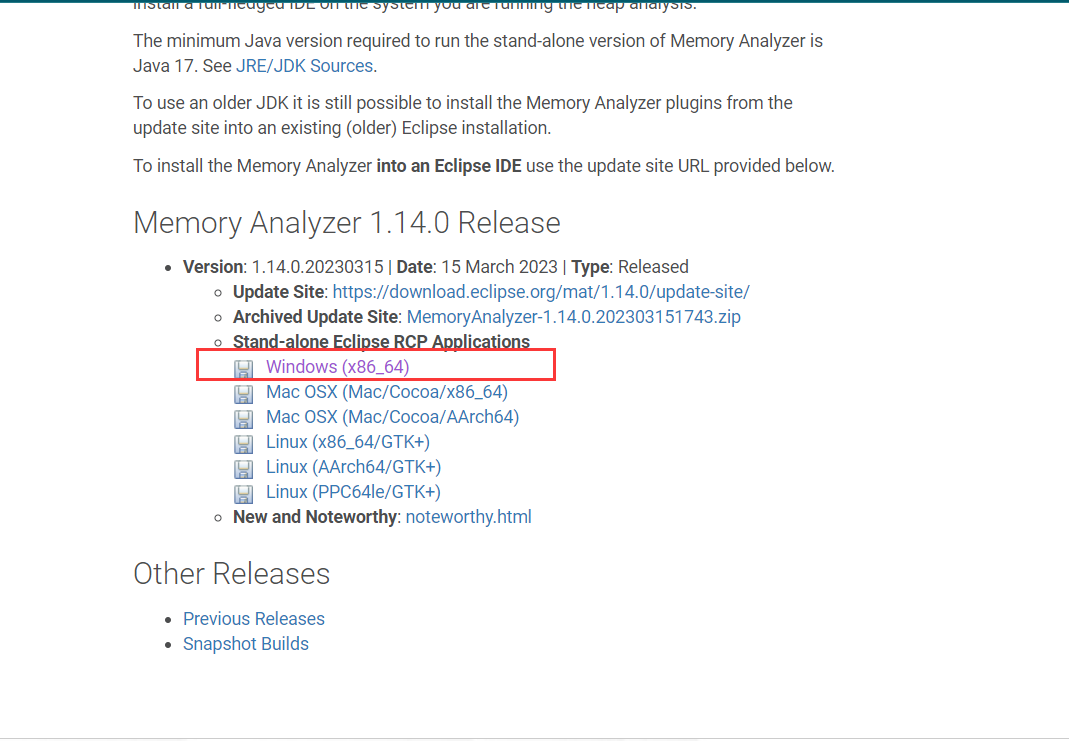Download the Windows (x86_64) stand-alone build
This screenshot has width=1069, height=741.
pyautogui.click(x=337, y=367)
